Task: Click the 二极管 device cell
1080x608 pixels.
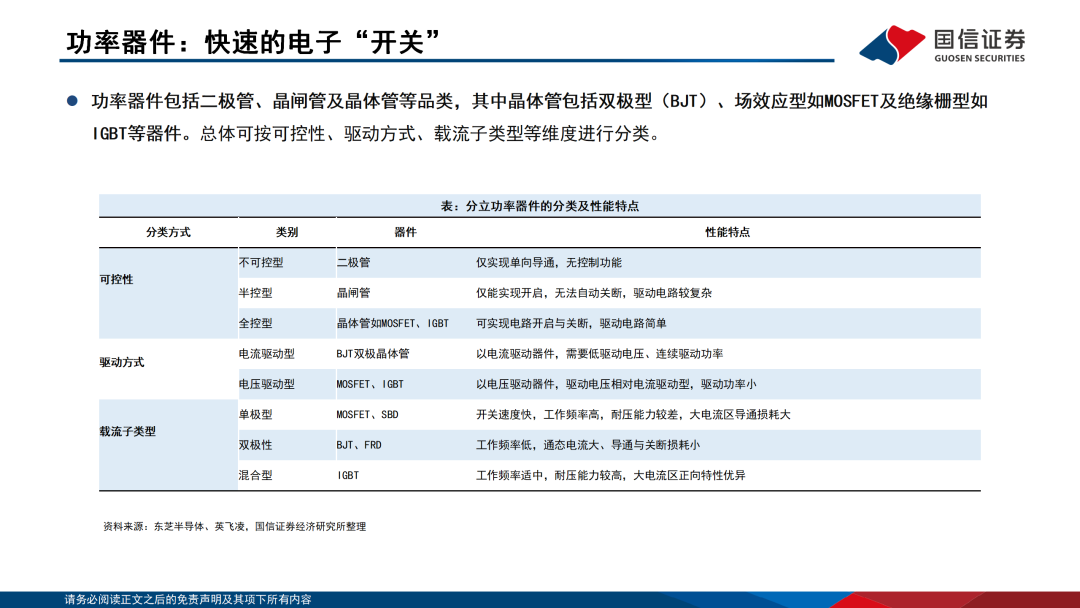Action: tap(353, 262)
